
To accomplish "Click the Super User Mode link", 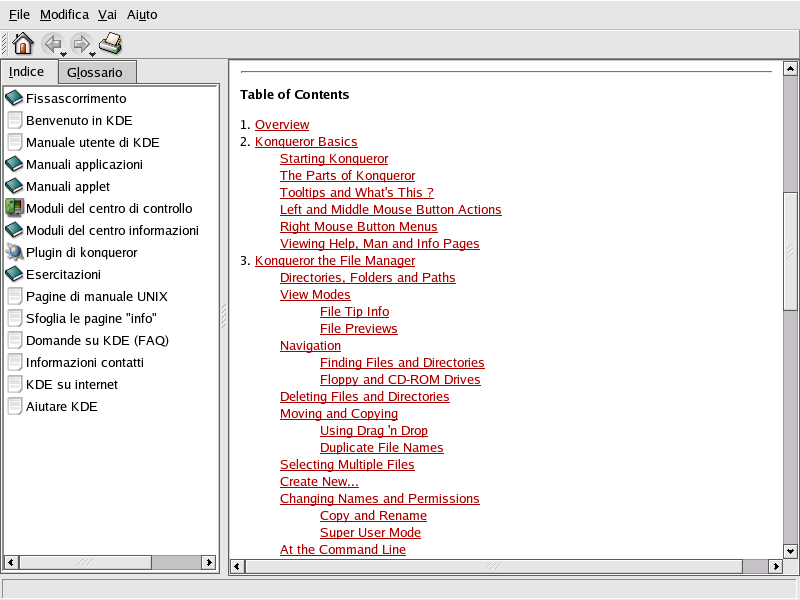I will (370, 533).
